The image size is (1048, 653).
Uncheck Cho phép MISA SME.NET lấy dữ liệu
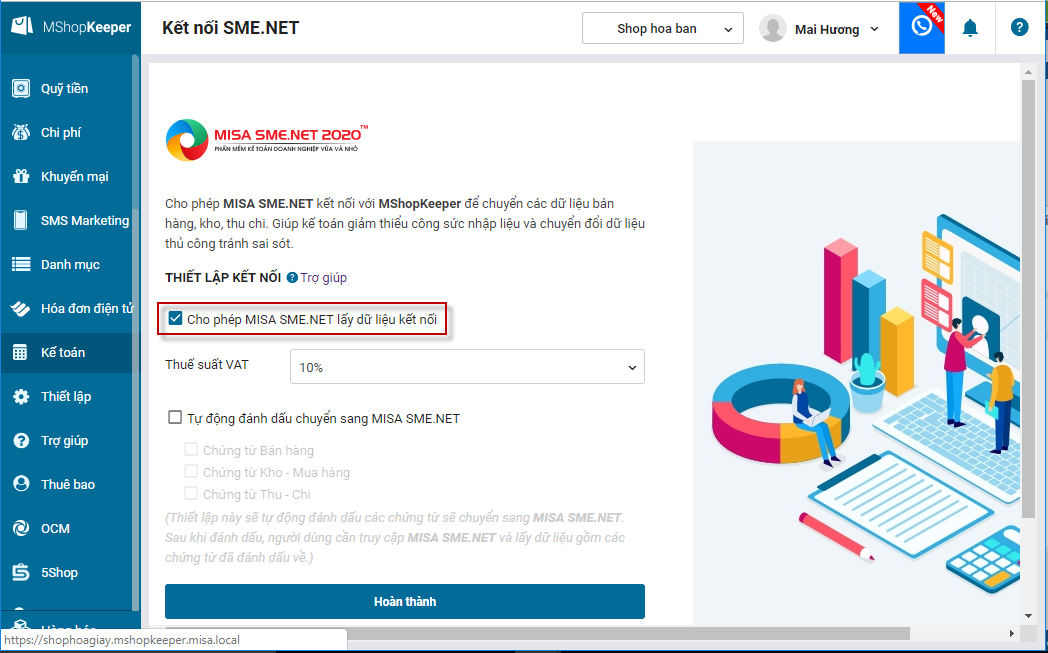coord(176,319)
